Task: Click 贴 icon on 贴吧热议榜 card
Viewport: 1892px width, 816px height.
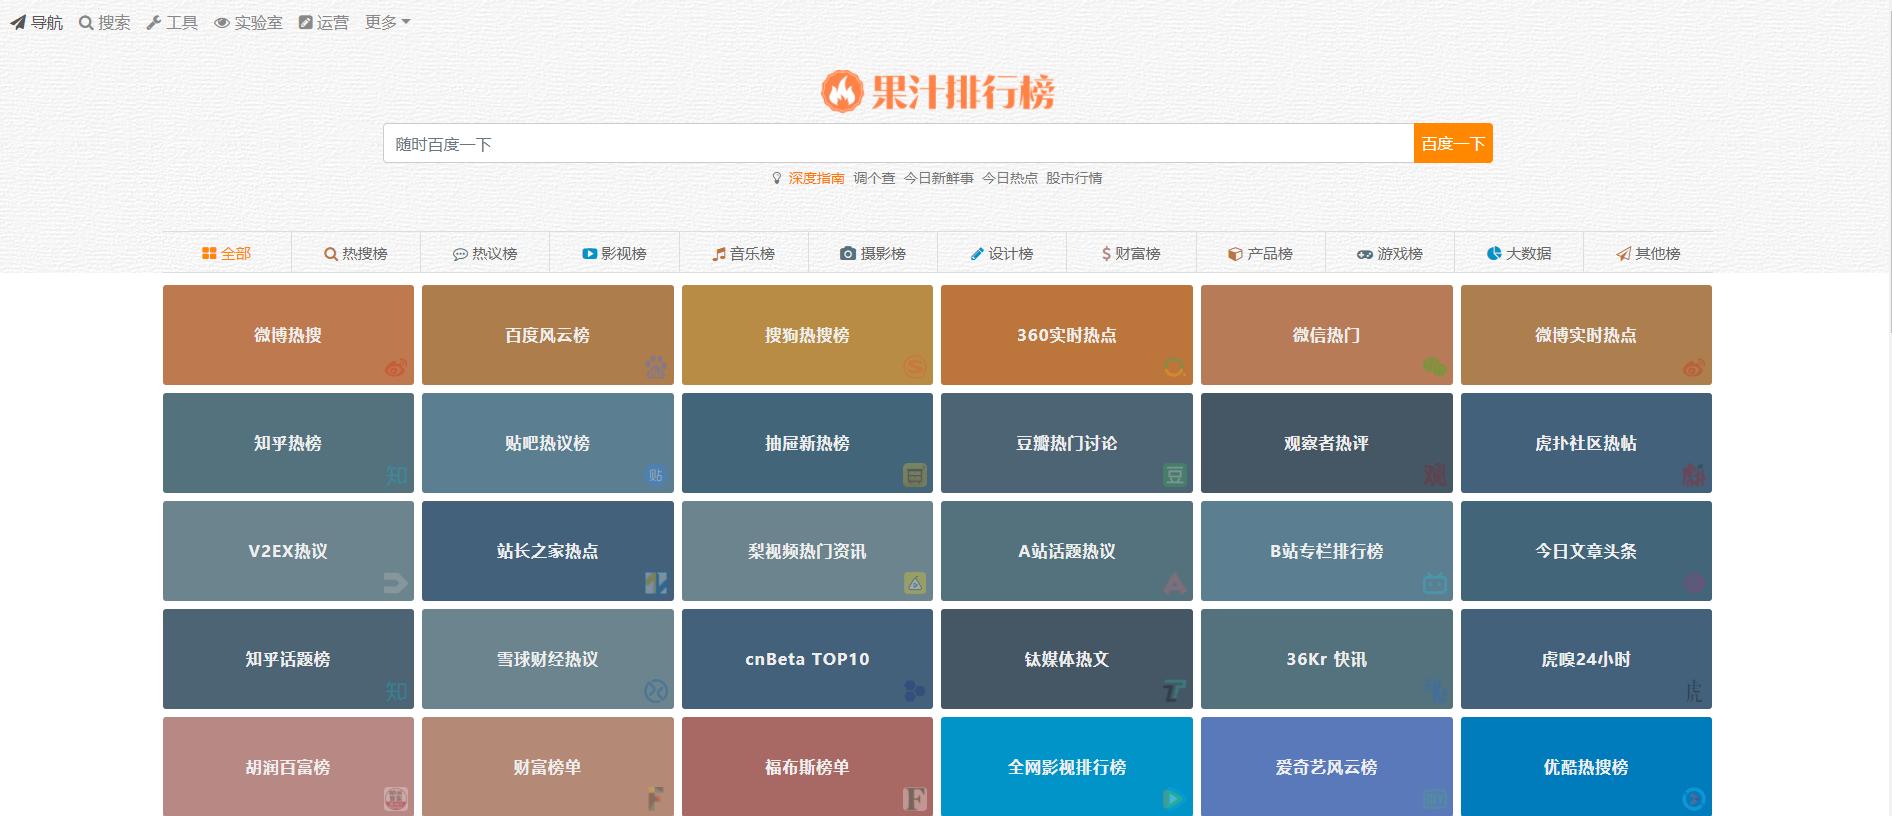Action: [656, 476]
